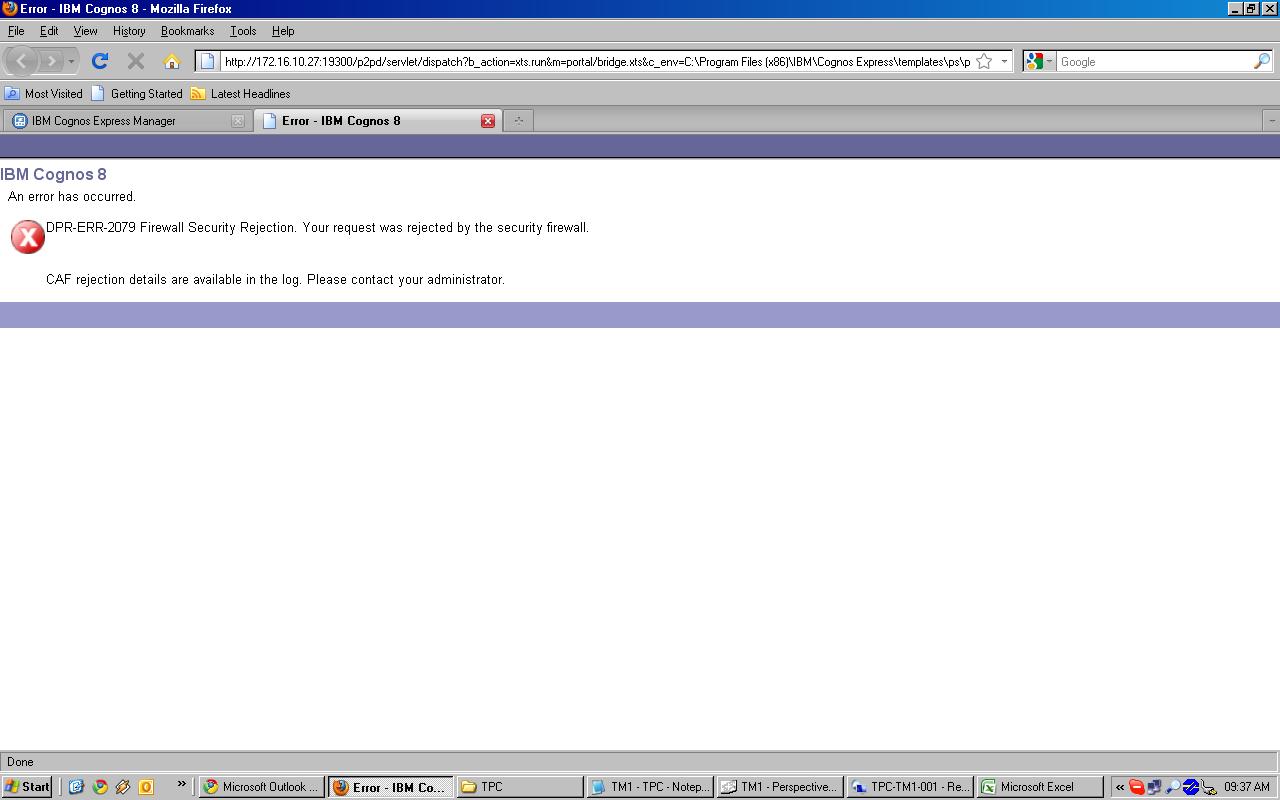This screenshot has width=1280, height=800.
Task: Click the magnifier tray icon
Action: click(1173, 787)
